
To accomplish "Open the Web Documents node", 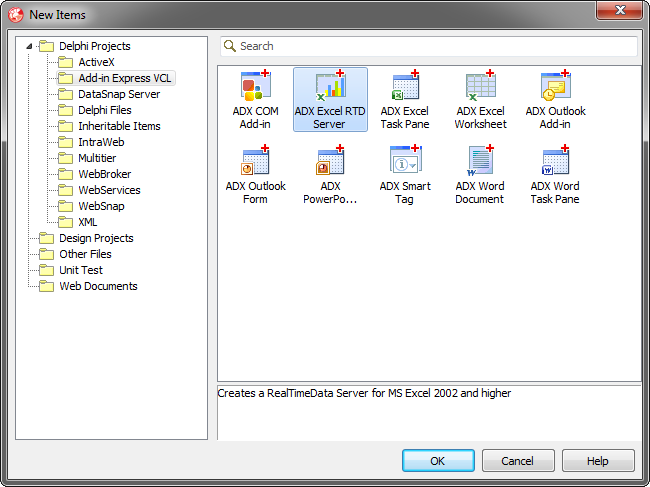I will (98, 286).
